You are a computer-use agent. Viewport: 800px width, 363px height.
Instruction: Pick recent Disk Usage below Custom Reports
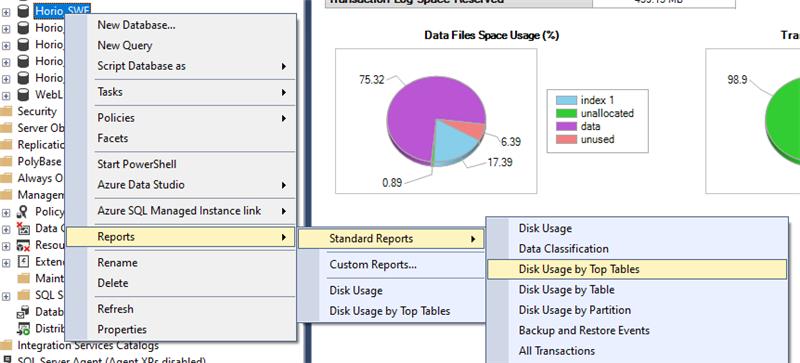pos(391,291)
